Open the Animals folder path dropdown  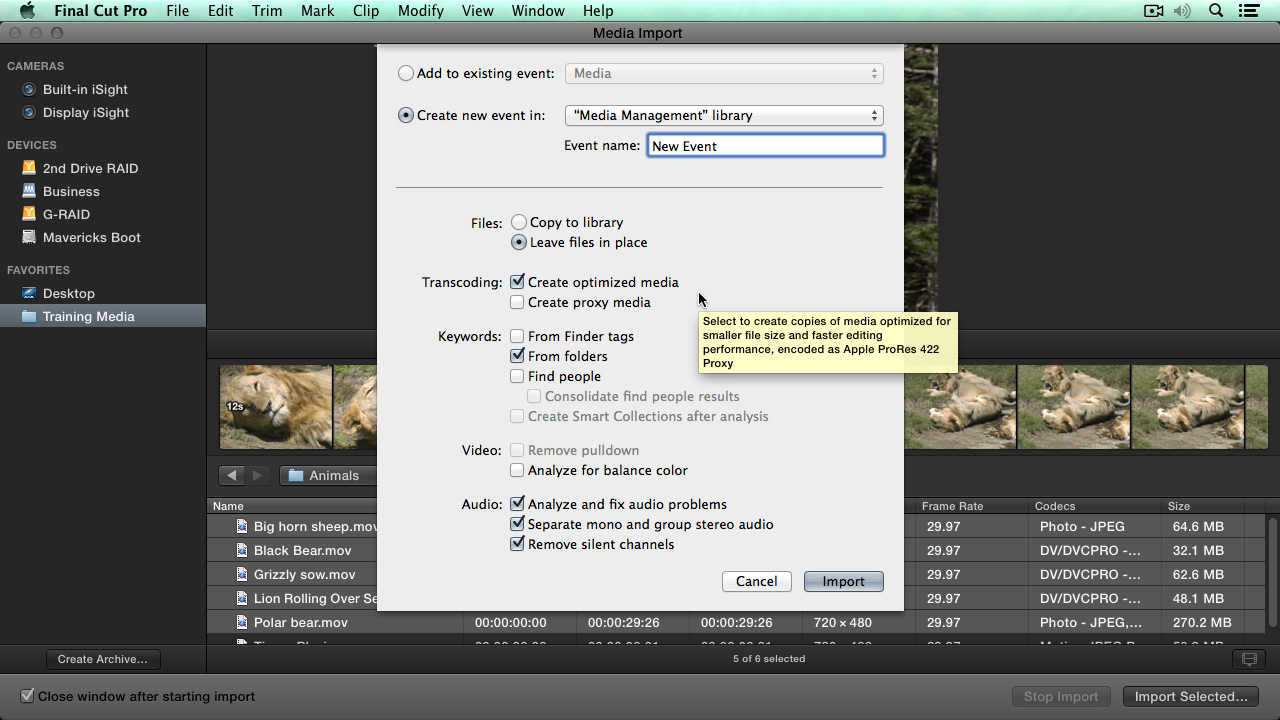[x=328, y=475]
